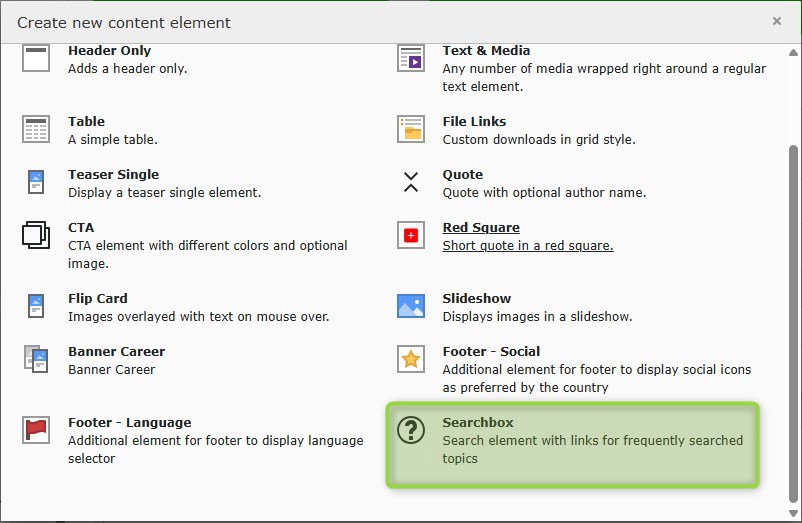Viewport: 802px width, 523px height.
Task: Select the Flip Card icon
Action: (36, 306)
